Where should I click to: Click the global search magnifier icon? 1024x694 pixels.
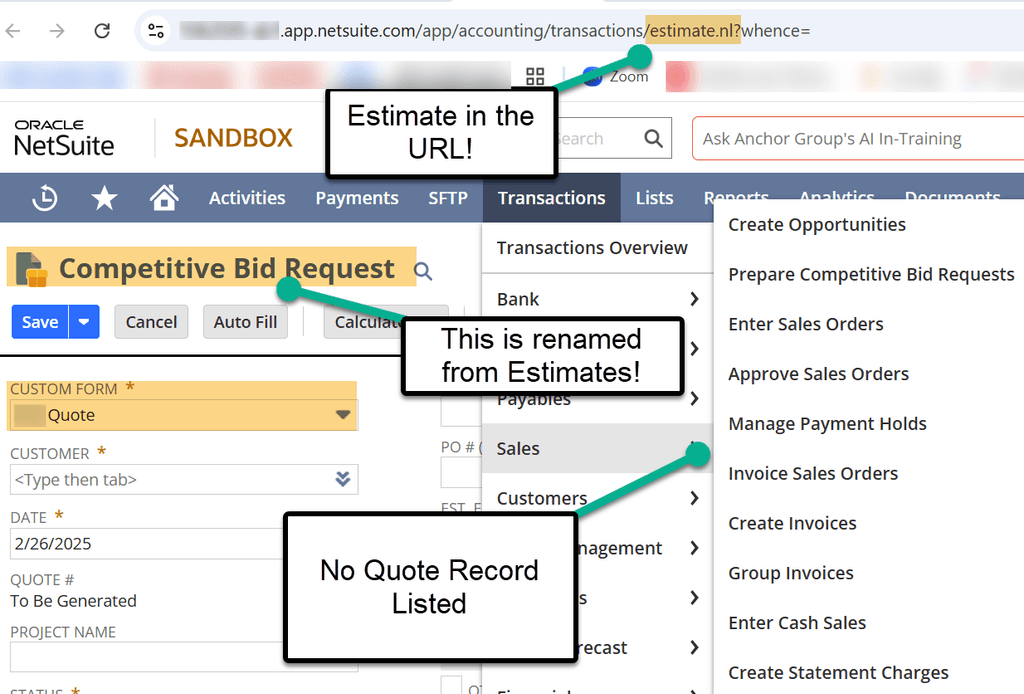pos(652,138)
